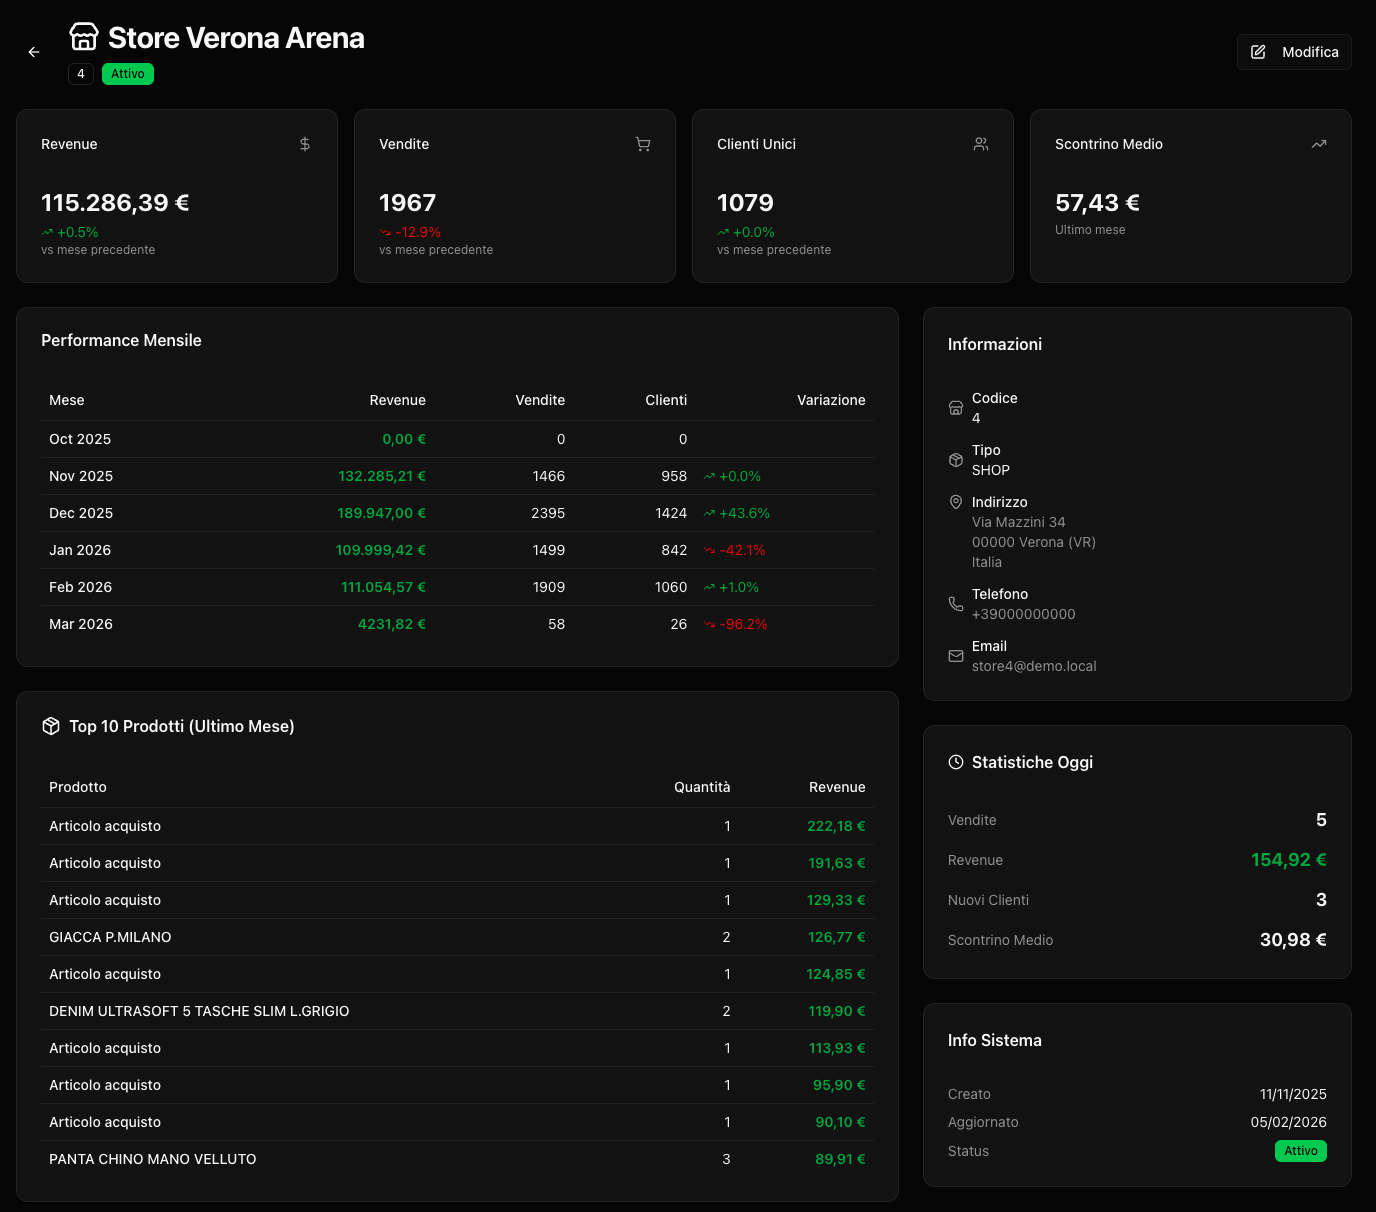Click the store4@demo.local email address
The height and width of the screenshot is (1212, 1376).
(x=1034, y=666)
